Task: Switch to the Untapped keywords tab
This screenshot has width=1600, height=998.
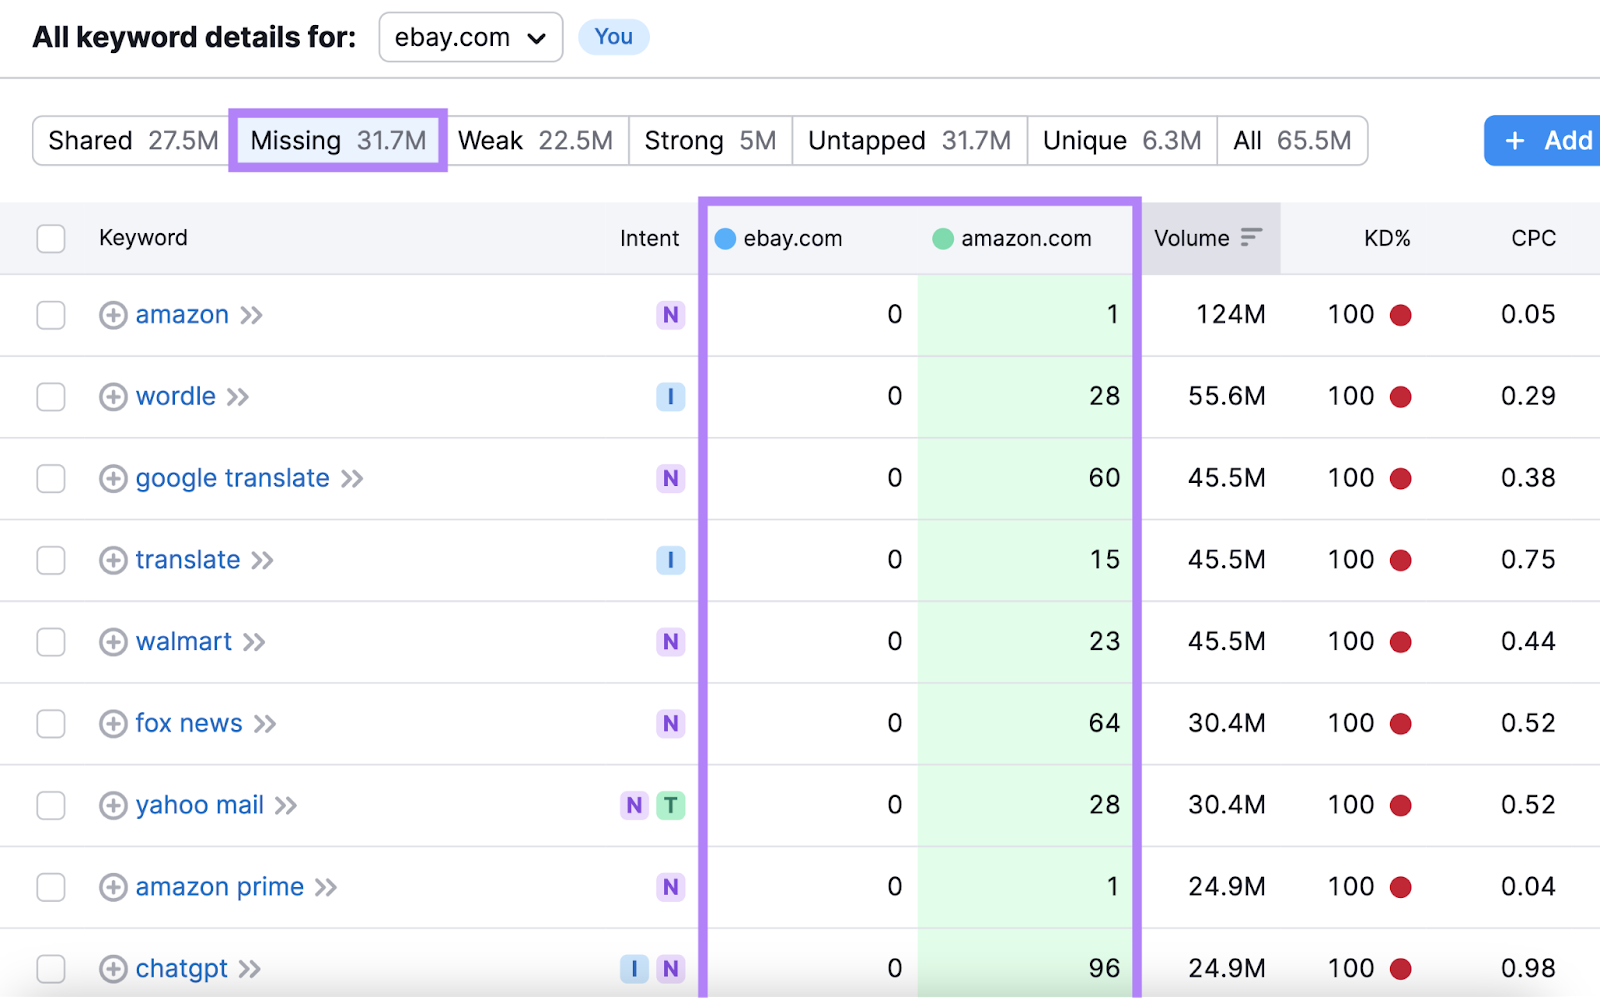Action: [x=908, y=140]
